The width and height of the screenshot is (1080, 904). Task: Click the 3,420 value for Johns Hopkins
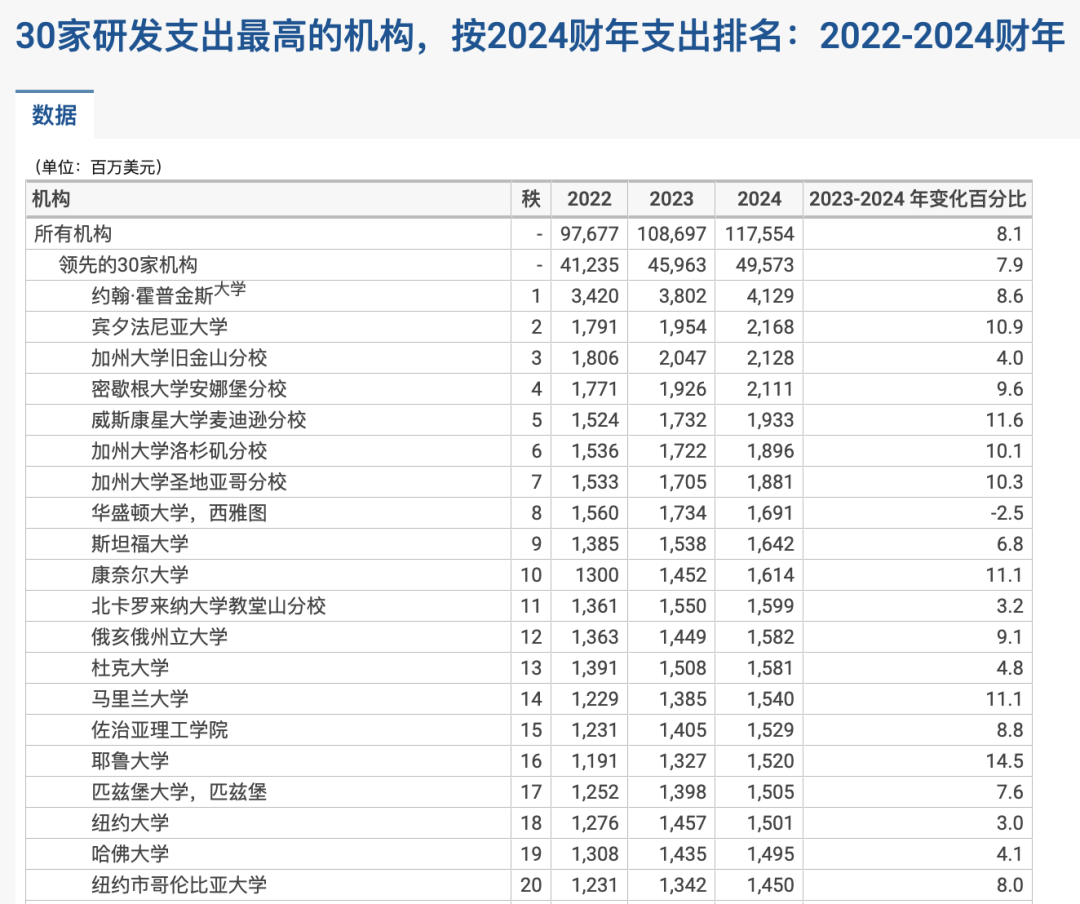click(x=594, y=296)
